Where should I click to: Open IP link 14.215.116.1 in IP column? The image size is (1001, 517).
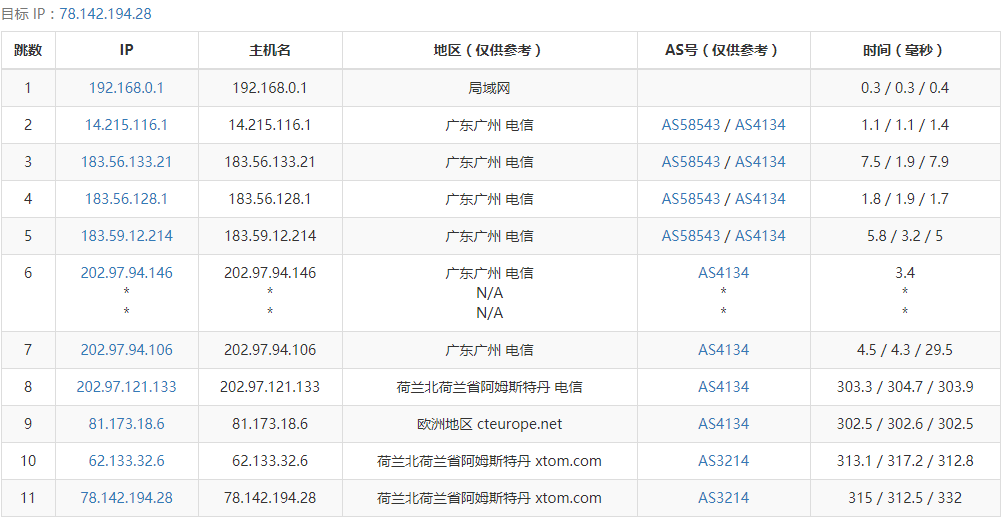tap(126, 125)
